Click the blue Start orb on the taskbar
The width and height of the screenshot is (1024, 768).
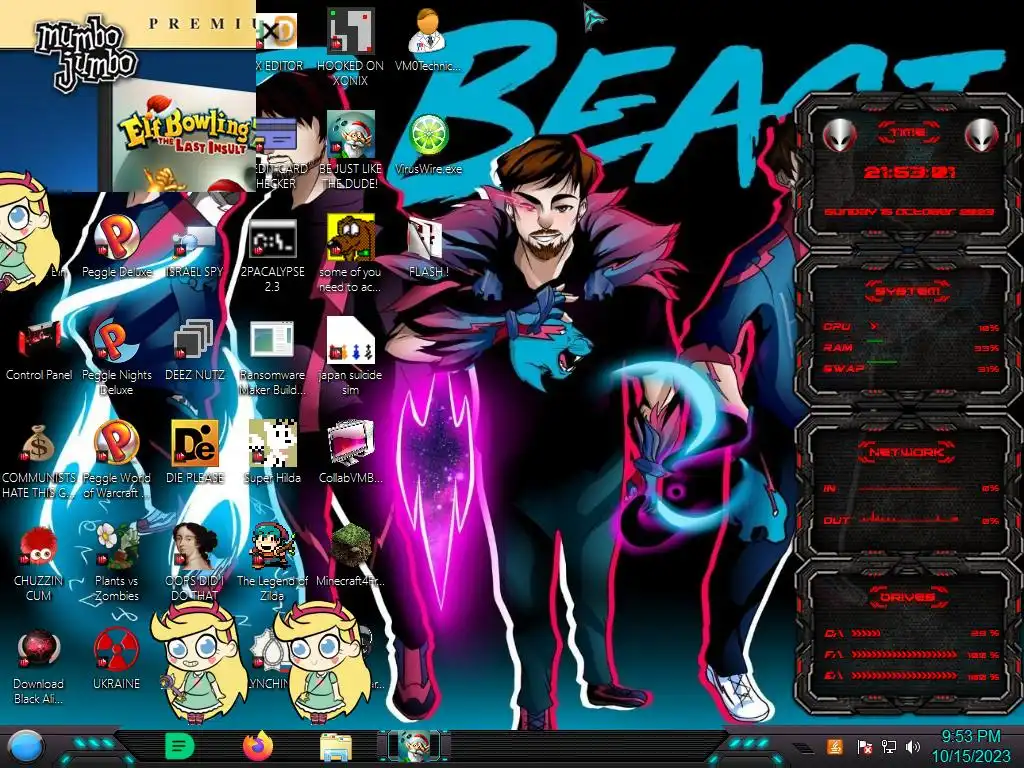click(x=26, y=746)
